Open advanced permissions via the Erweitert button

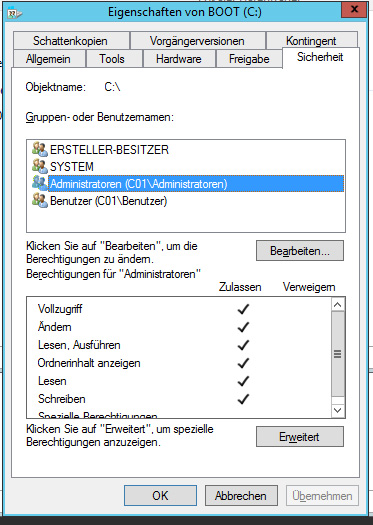click(300, 437)
